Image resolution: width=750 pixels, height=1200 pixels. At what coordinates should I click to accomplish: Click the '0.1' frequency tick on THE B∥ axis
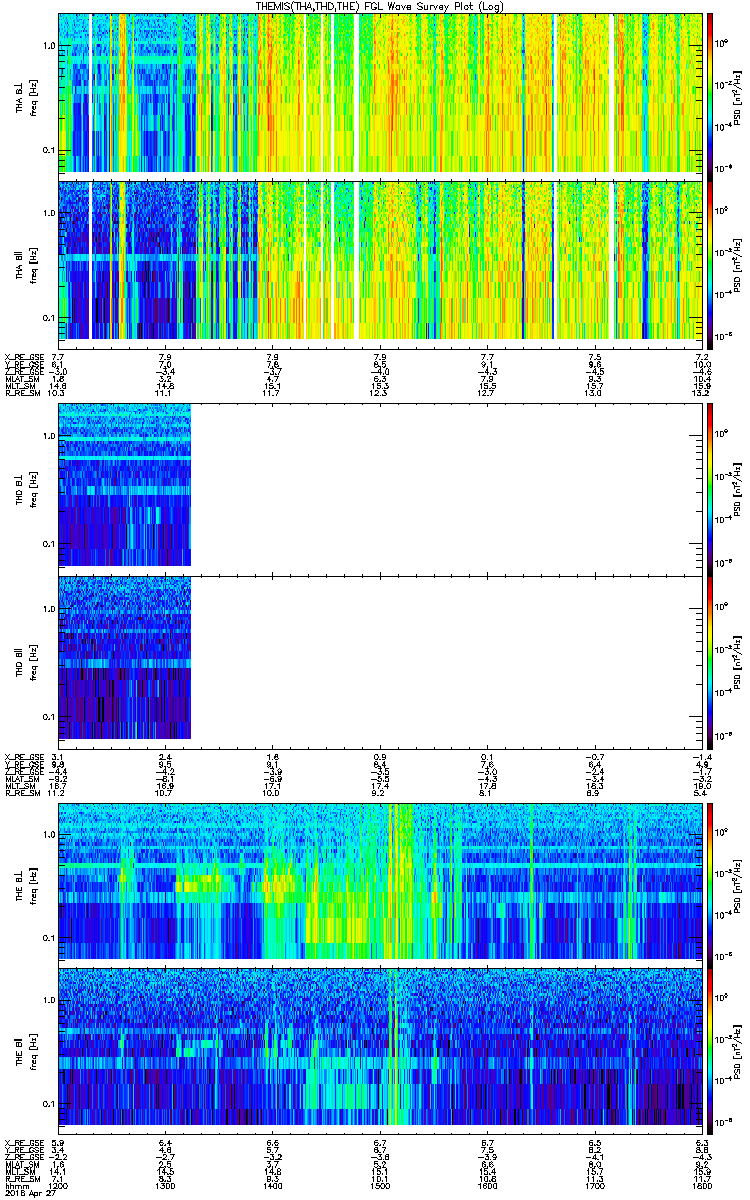pyautogui.click(x=49, y=1102)
